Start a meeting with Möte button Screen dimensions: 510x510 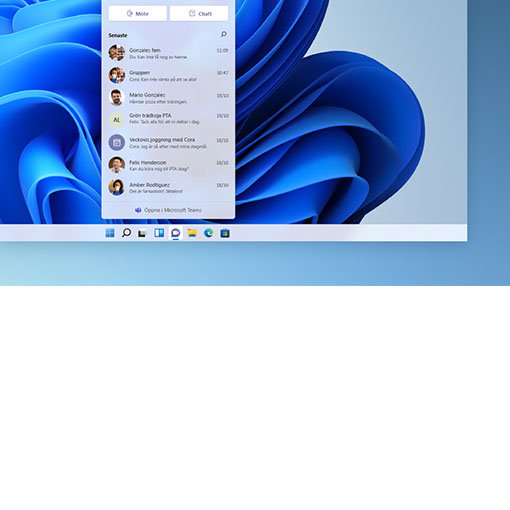[138, 14]
